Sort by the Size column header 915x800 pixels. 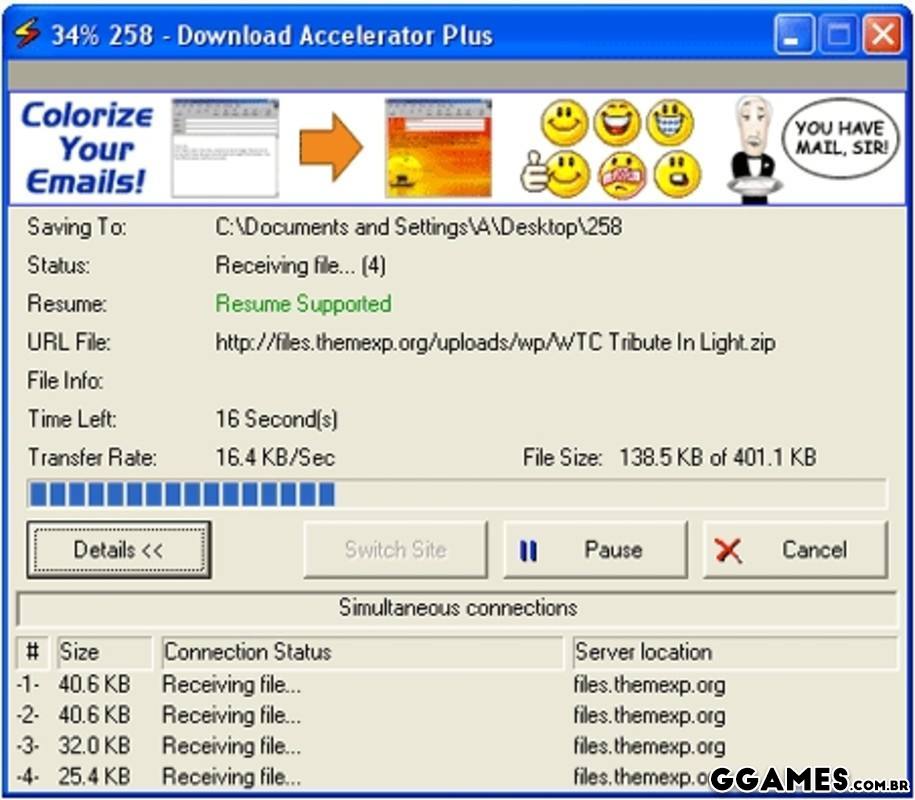pos(104,652)
